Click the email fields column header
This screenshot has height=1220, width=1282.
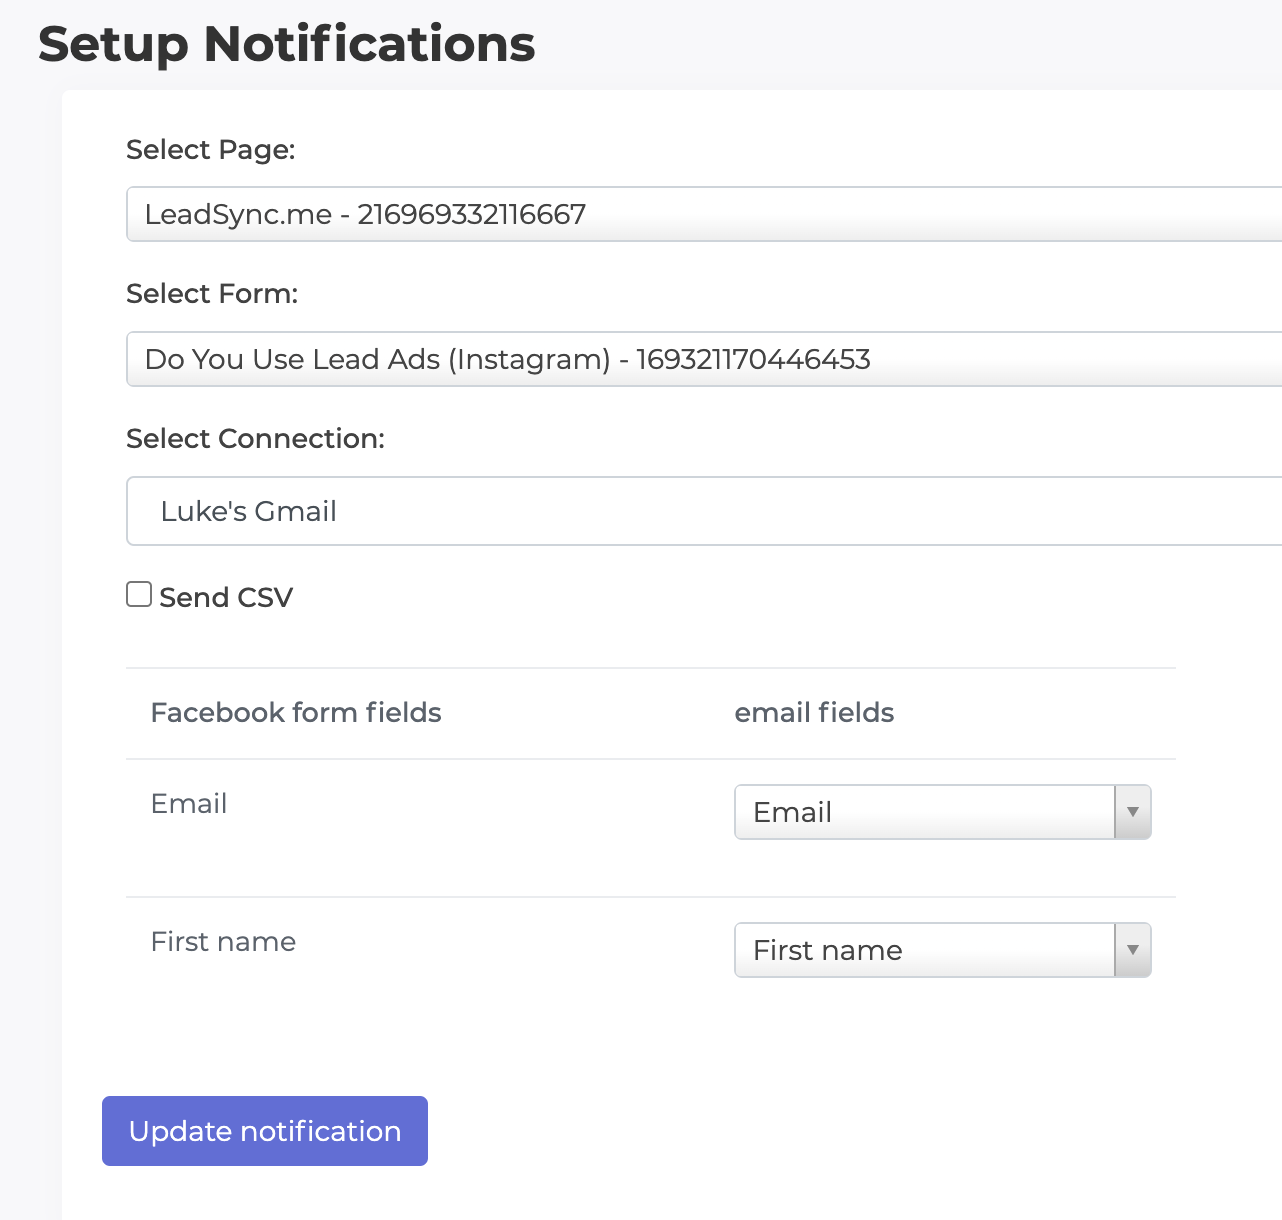[814, 713]
